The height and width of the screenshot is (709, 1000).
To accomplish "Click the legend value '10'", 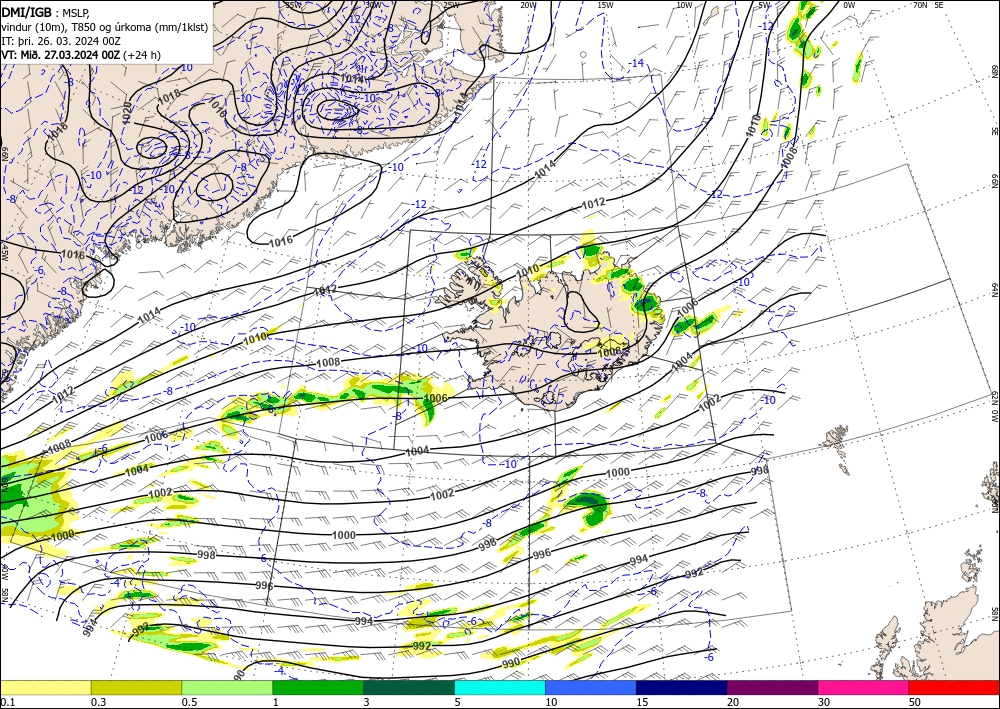I will tap(551, 702).
